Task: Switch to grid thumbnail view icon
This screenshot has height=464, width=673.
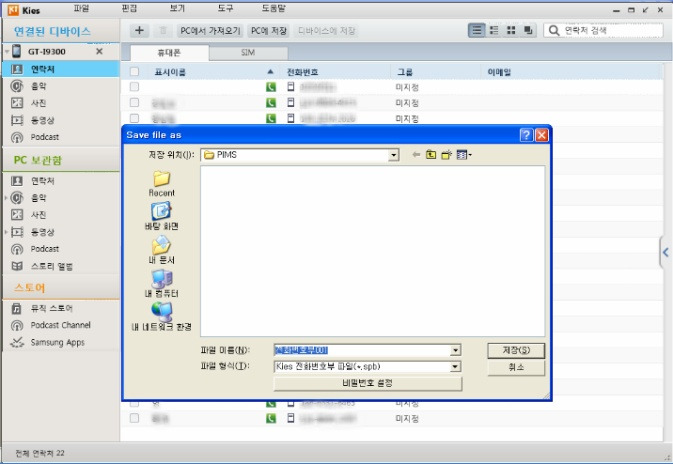Action: click(511, 30)
